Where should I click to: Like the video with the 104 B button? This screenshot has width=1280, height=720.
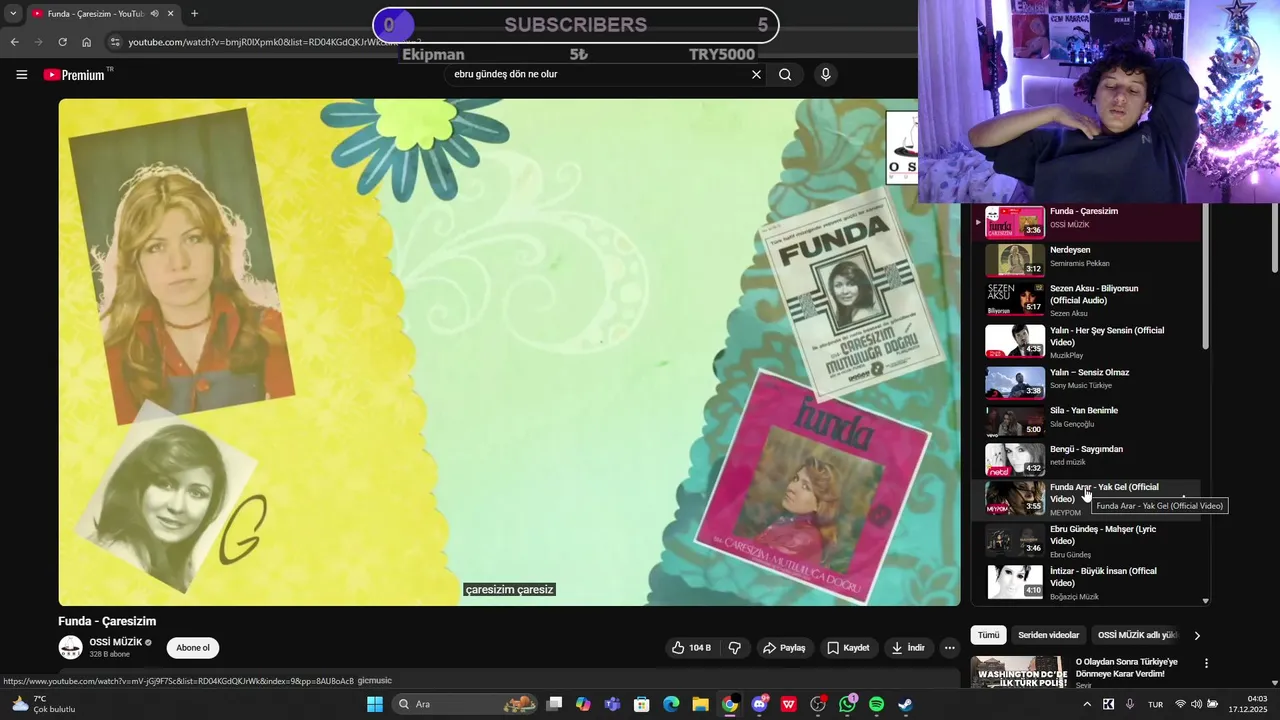691,648
